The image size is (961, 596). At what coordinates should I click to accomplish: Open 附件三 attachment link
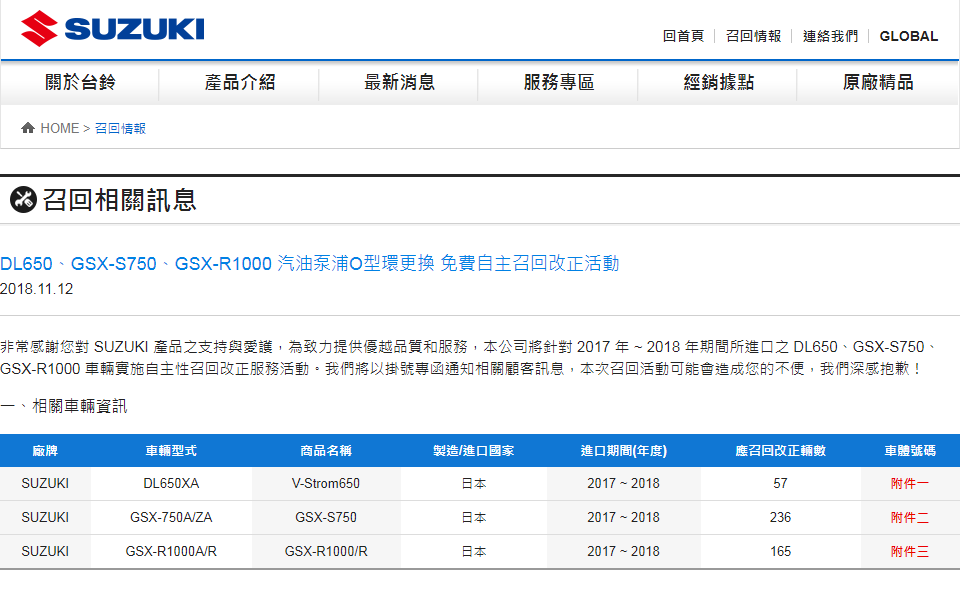[x=910, y=552]
